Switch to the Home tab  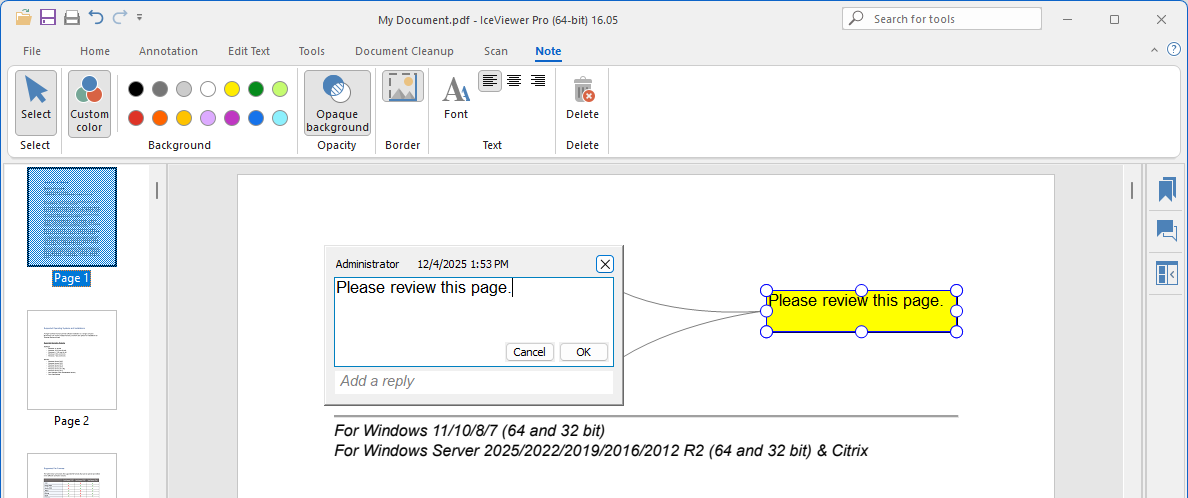pos(95,52)
